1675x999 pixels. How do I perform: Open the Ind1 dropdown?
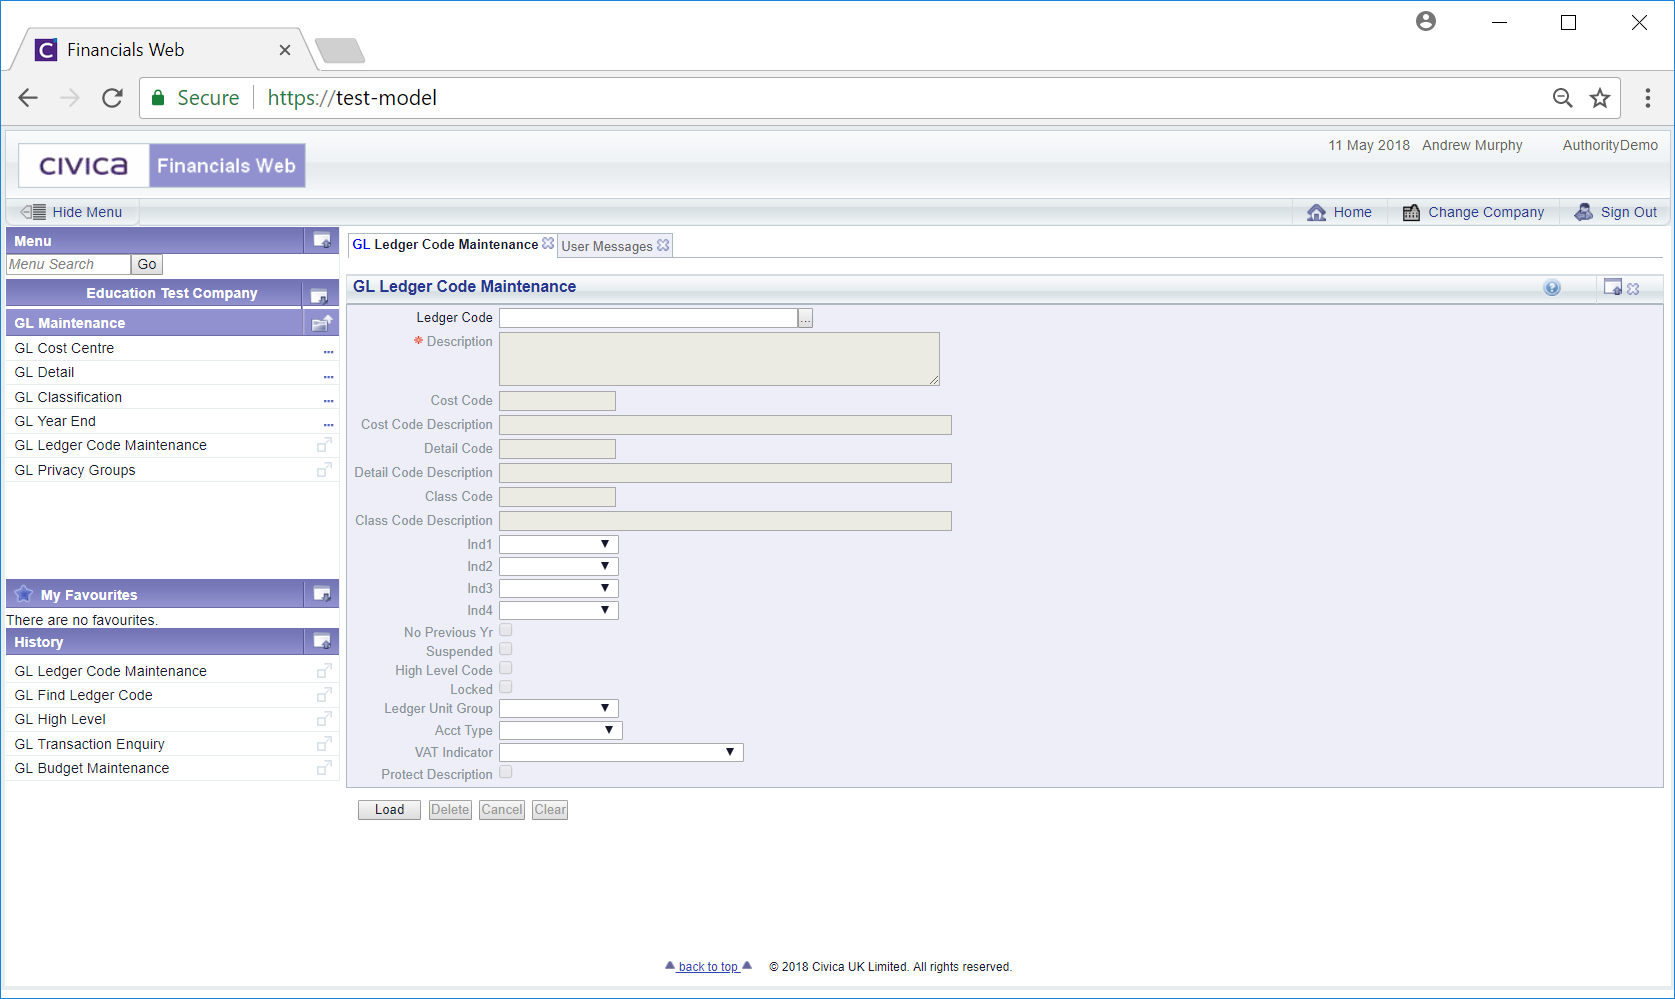click(x=559, y=544)
